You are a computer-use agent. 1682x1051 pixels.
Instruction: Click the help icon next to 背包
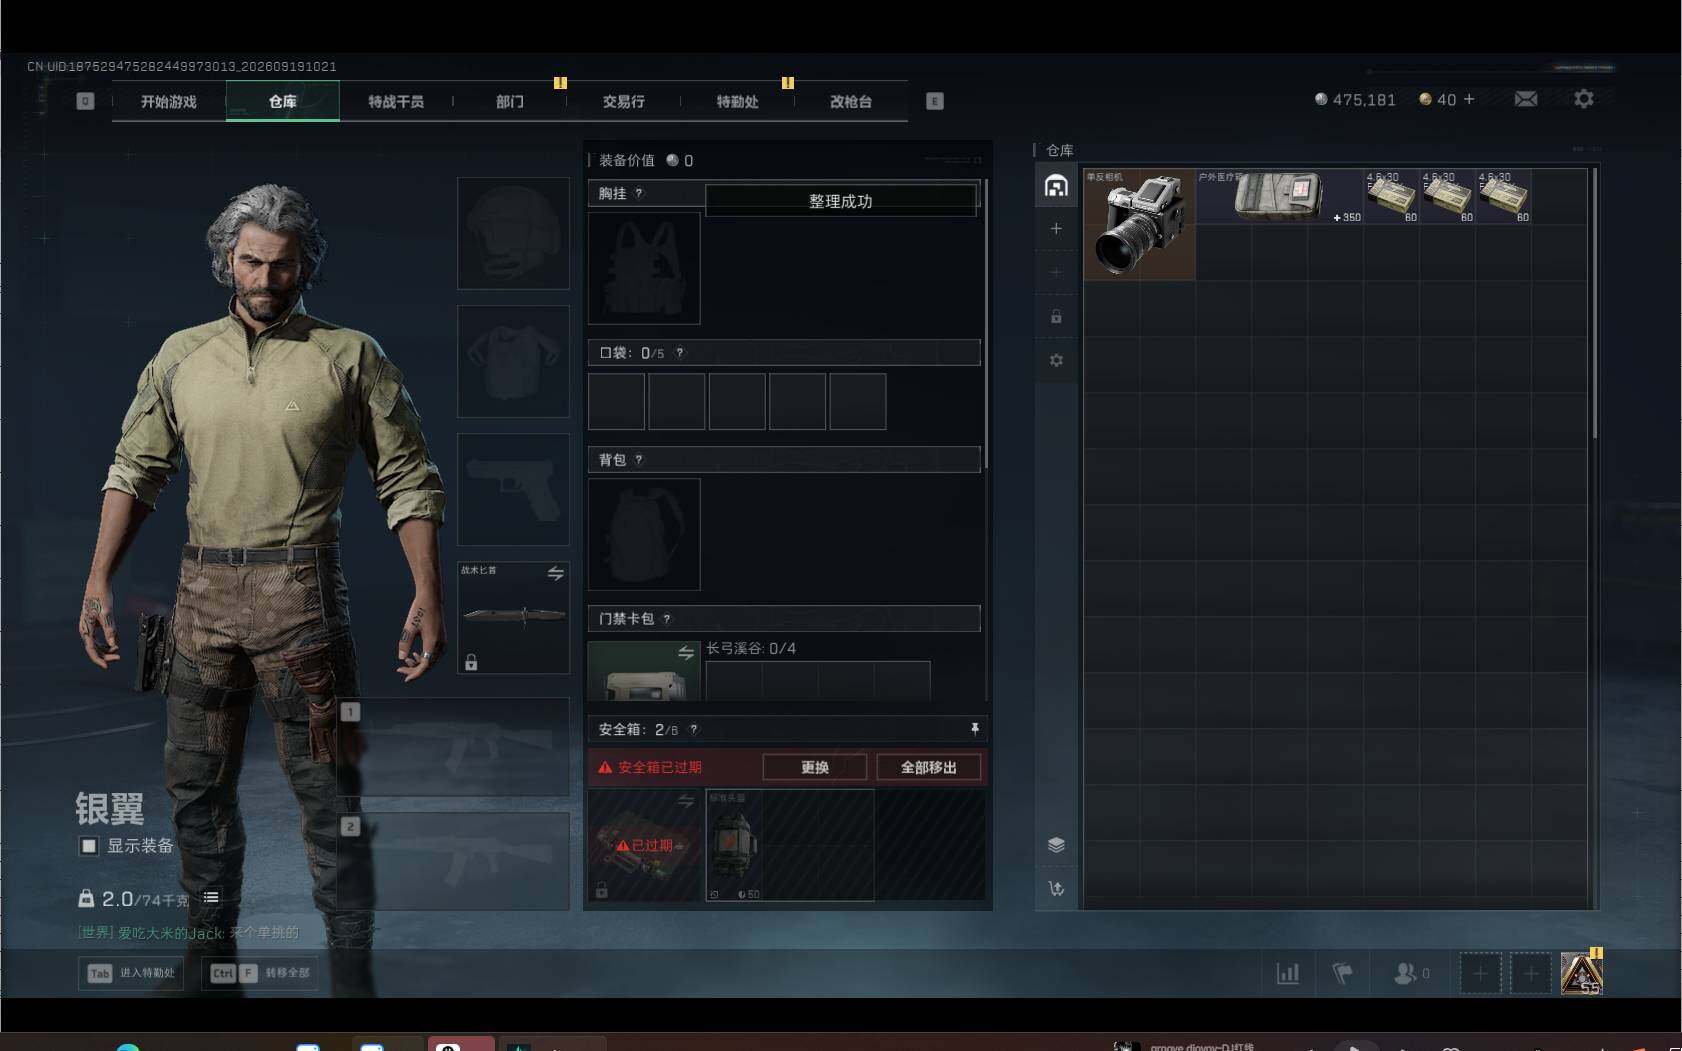point(639,460)
